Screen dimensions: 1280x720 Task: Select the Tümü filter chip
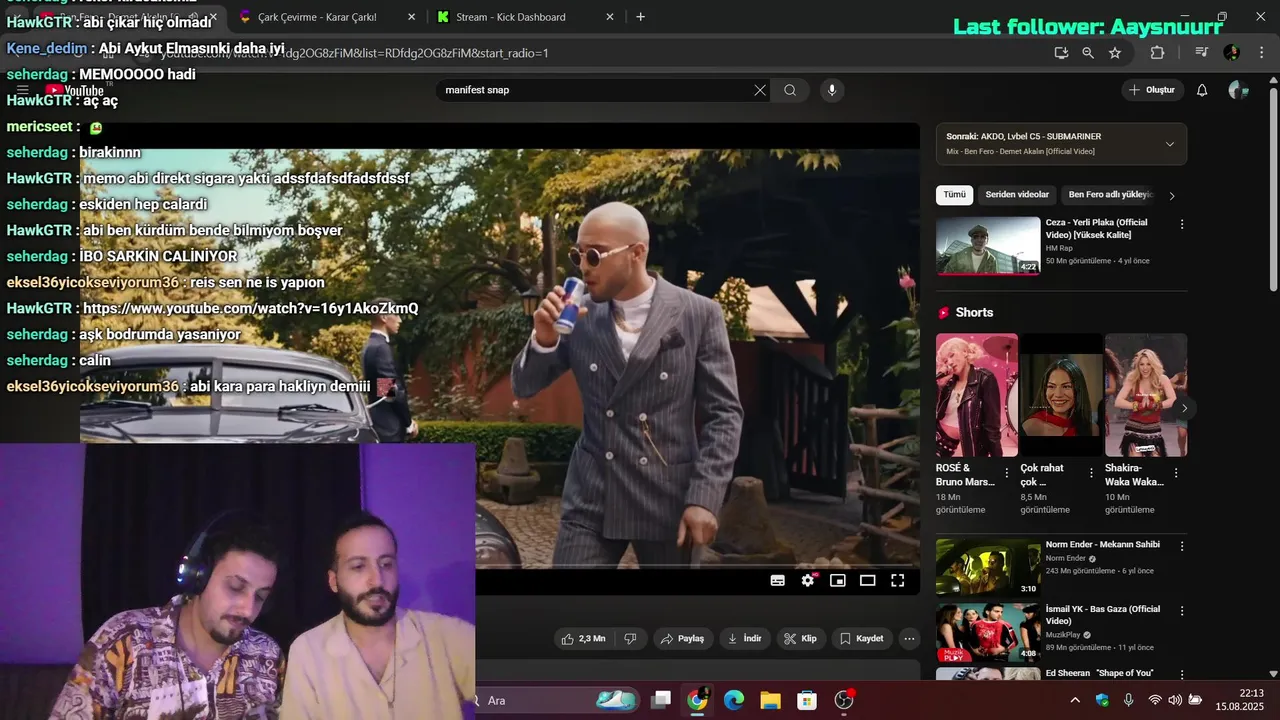point(954,195)
